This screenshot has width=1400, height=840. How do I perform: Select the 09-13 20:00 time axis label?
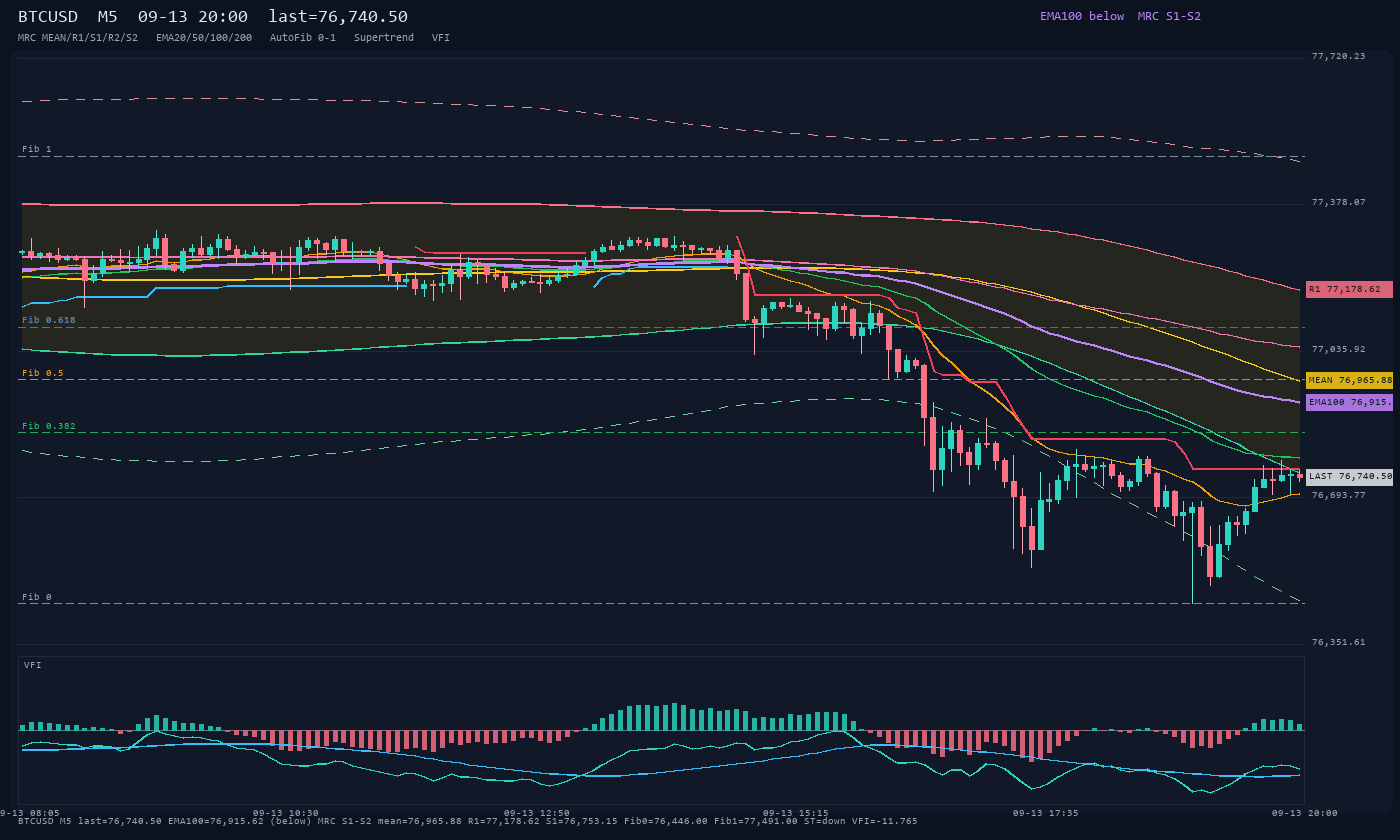pos(1305,813)
